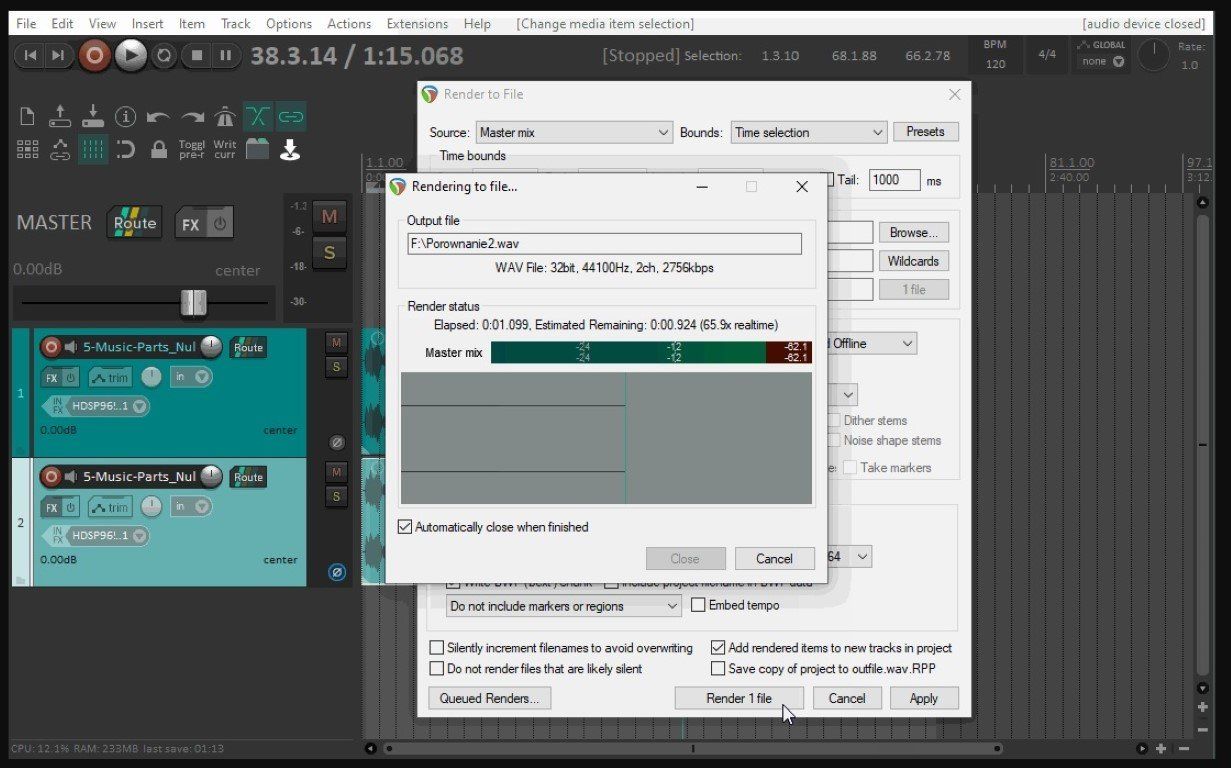1231x768 pixels.
Task: Click the red Record button in transport
Action: (x=95, y=56)
